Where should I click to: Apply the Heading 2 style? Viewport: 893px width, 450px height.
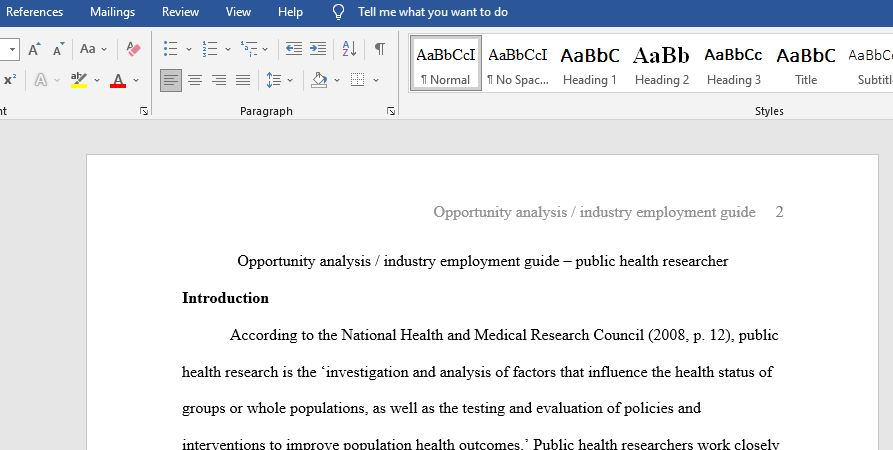coord(662,63)
